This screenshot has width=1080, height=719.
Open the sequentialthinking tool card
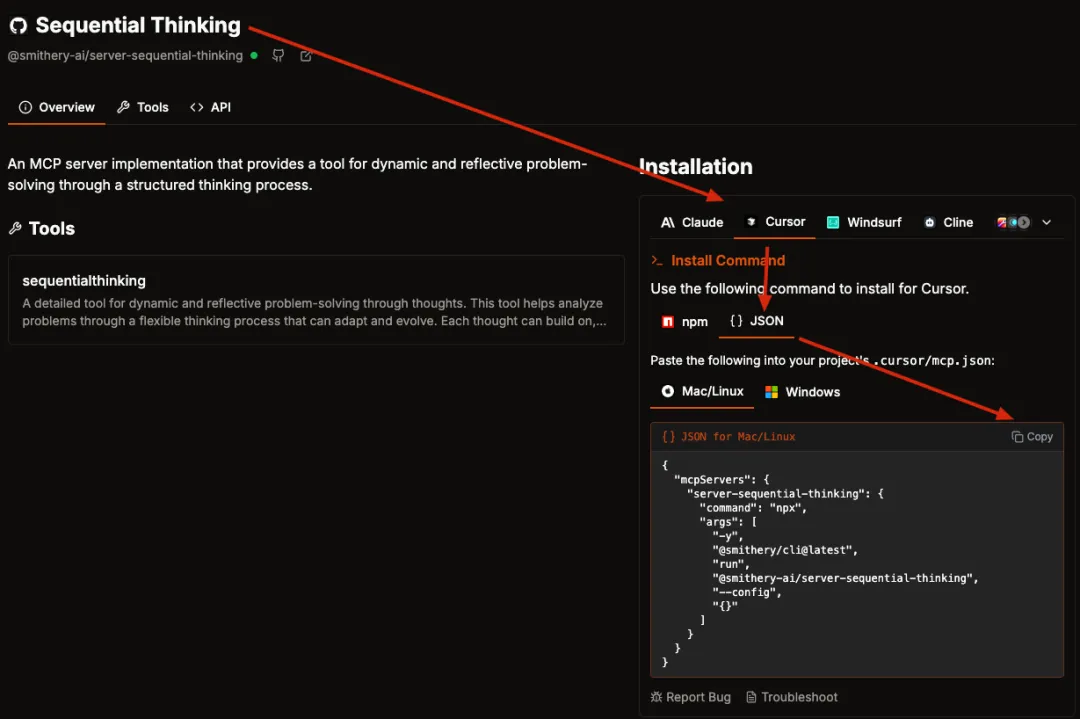316,300
